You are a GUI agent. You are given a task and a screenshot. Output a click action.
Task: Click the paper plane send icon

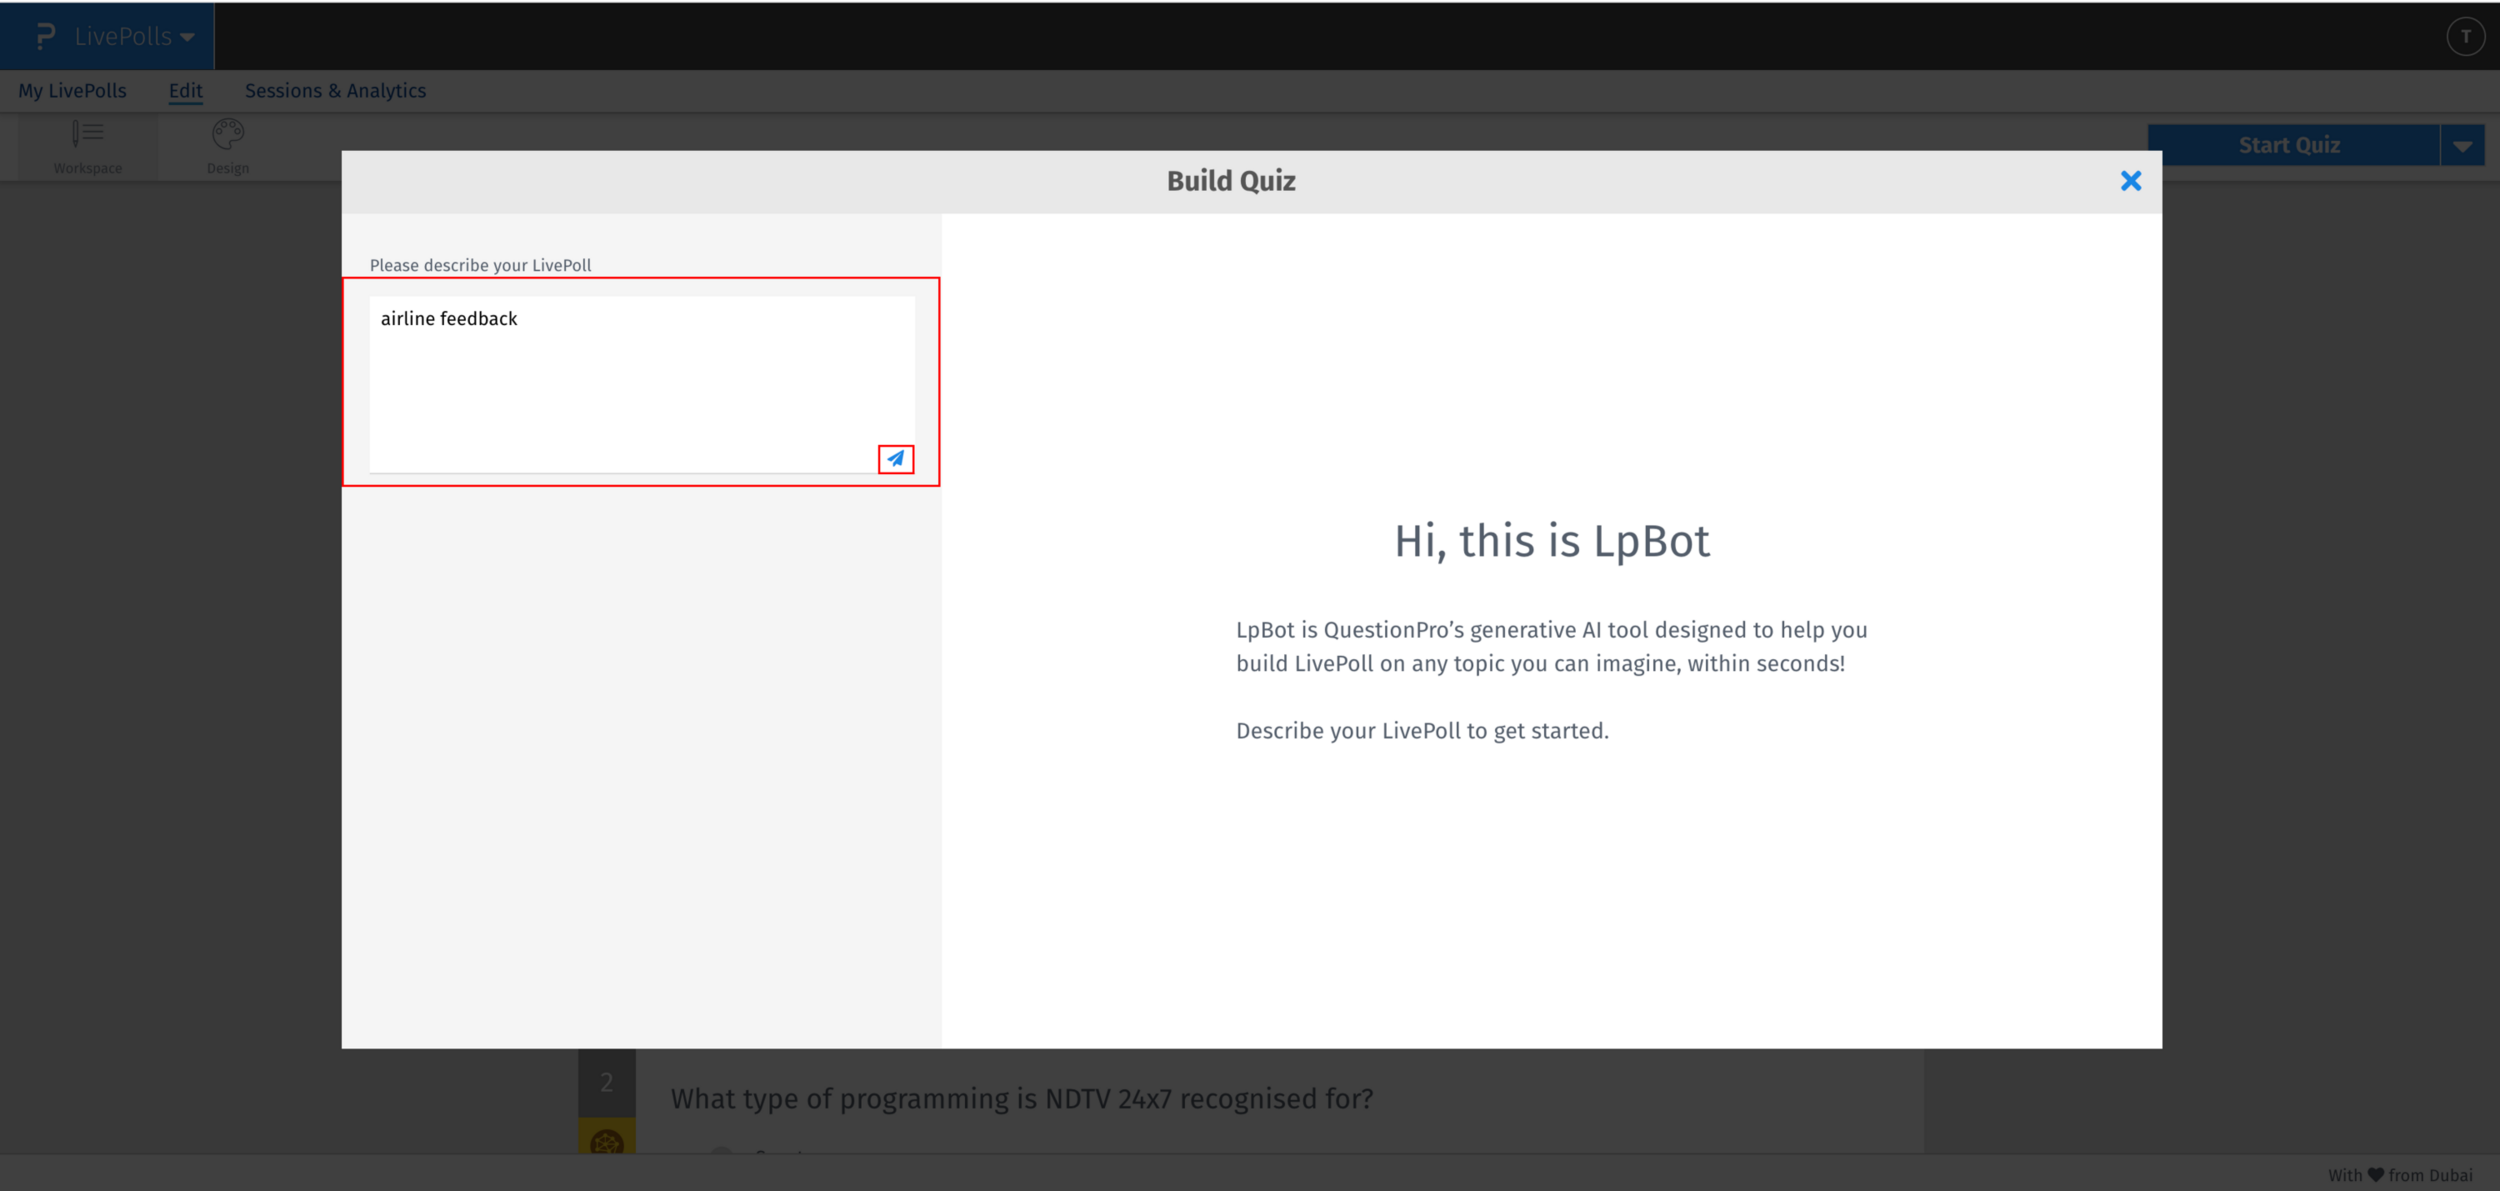896,459
